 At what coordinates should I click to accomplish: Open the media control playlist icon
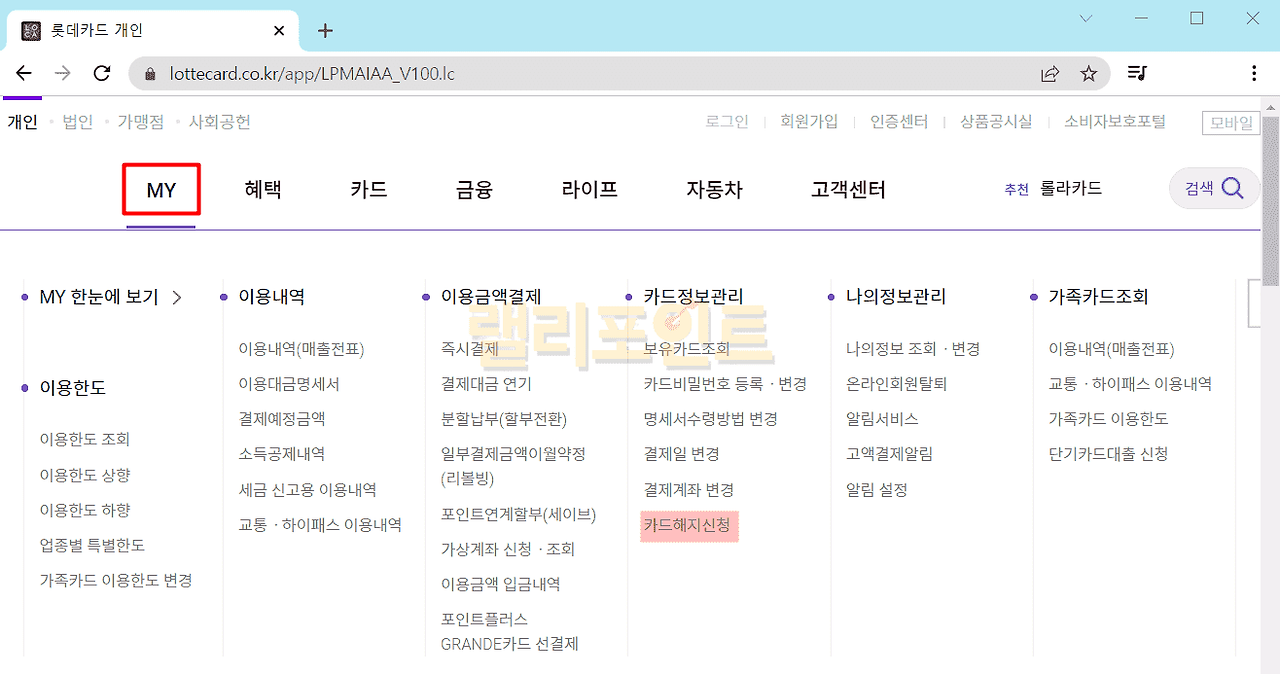click(1137, 73)
